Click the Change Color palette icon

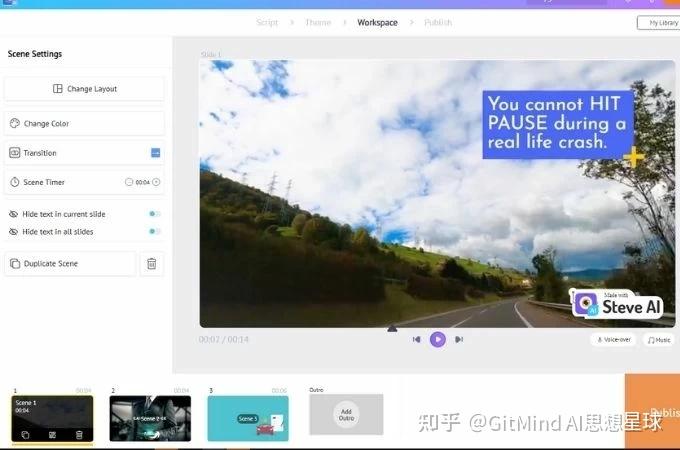tap(15, 124)
